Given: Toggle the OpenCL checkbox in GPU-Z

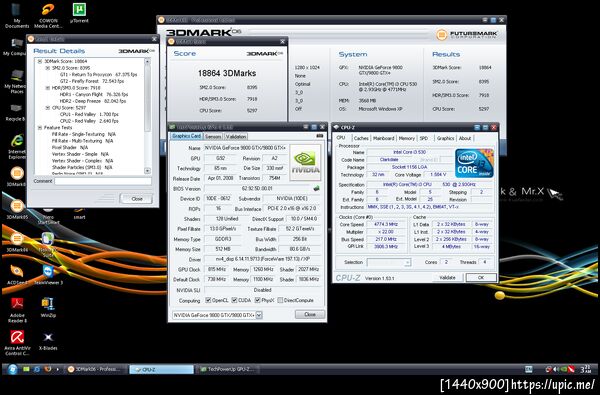Looking at the screenshot, I should (x=208, y=300).
